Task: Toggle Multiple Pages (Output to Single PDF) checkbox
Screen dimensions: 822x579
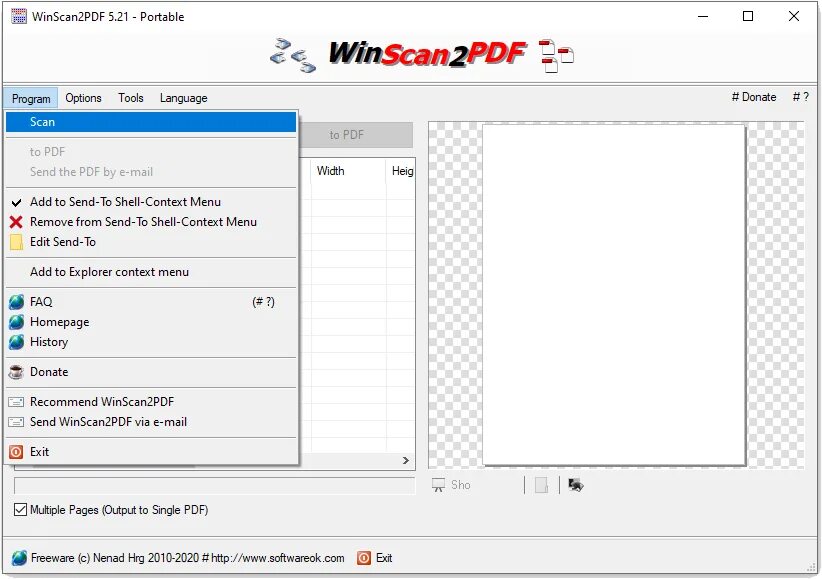Action: 20,509
